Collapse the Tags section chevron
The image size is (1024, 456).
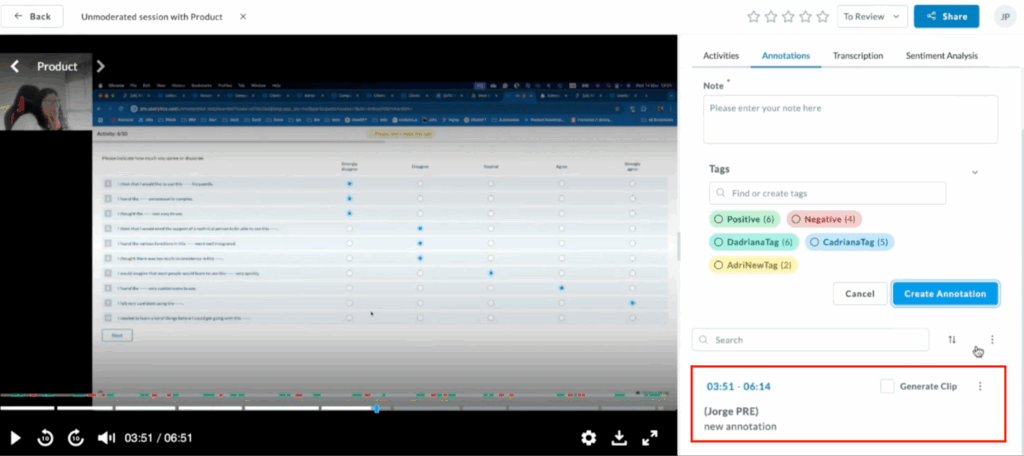coord(975,172)
